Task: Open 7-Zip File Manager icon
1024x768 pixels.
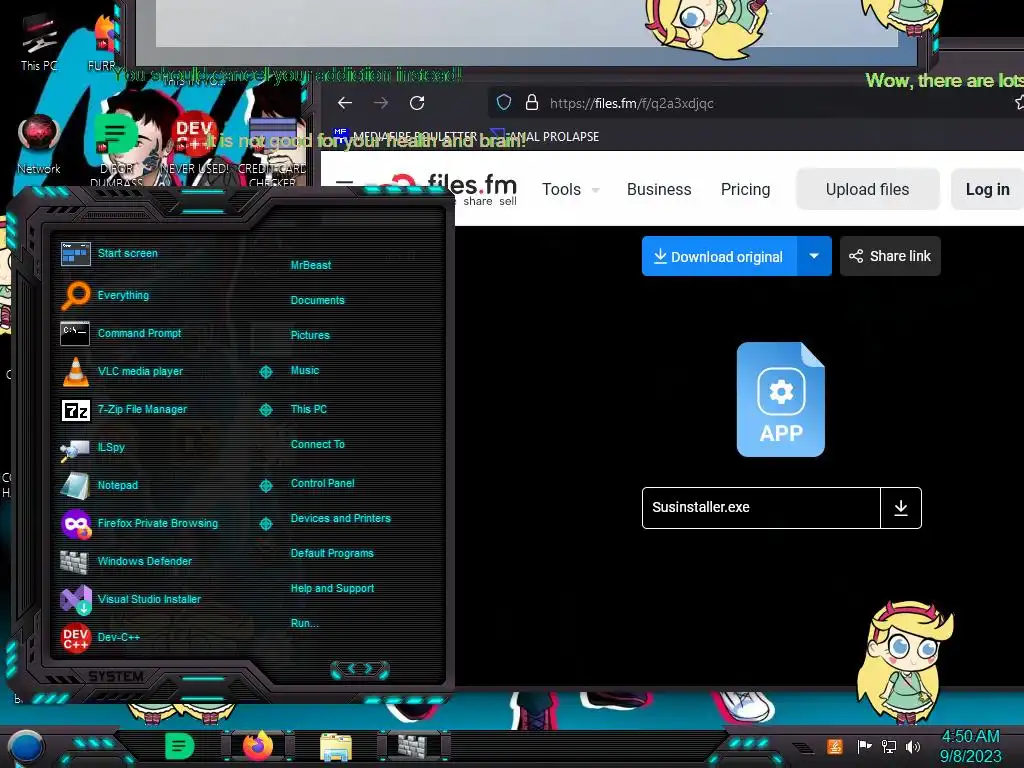Action: (x=75, y=410)
